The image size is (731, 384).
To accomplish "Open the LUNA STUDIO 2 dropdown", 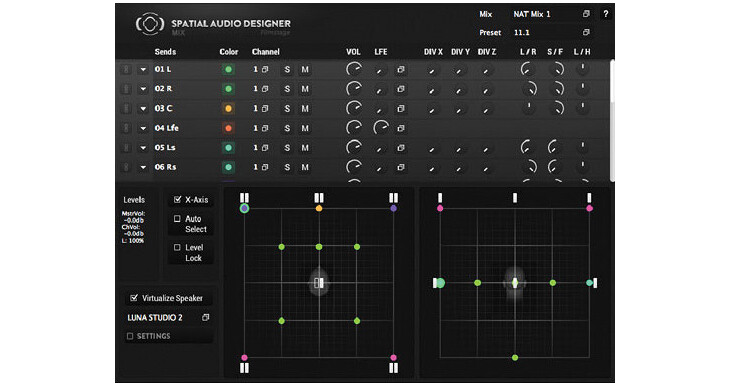I will click(168, 317).
